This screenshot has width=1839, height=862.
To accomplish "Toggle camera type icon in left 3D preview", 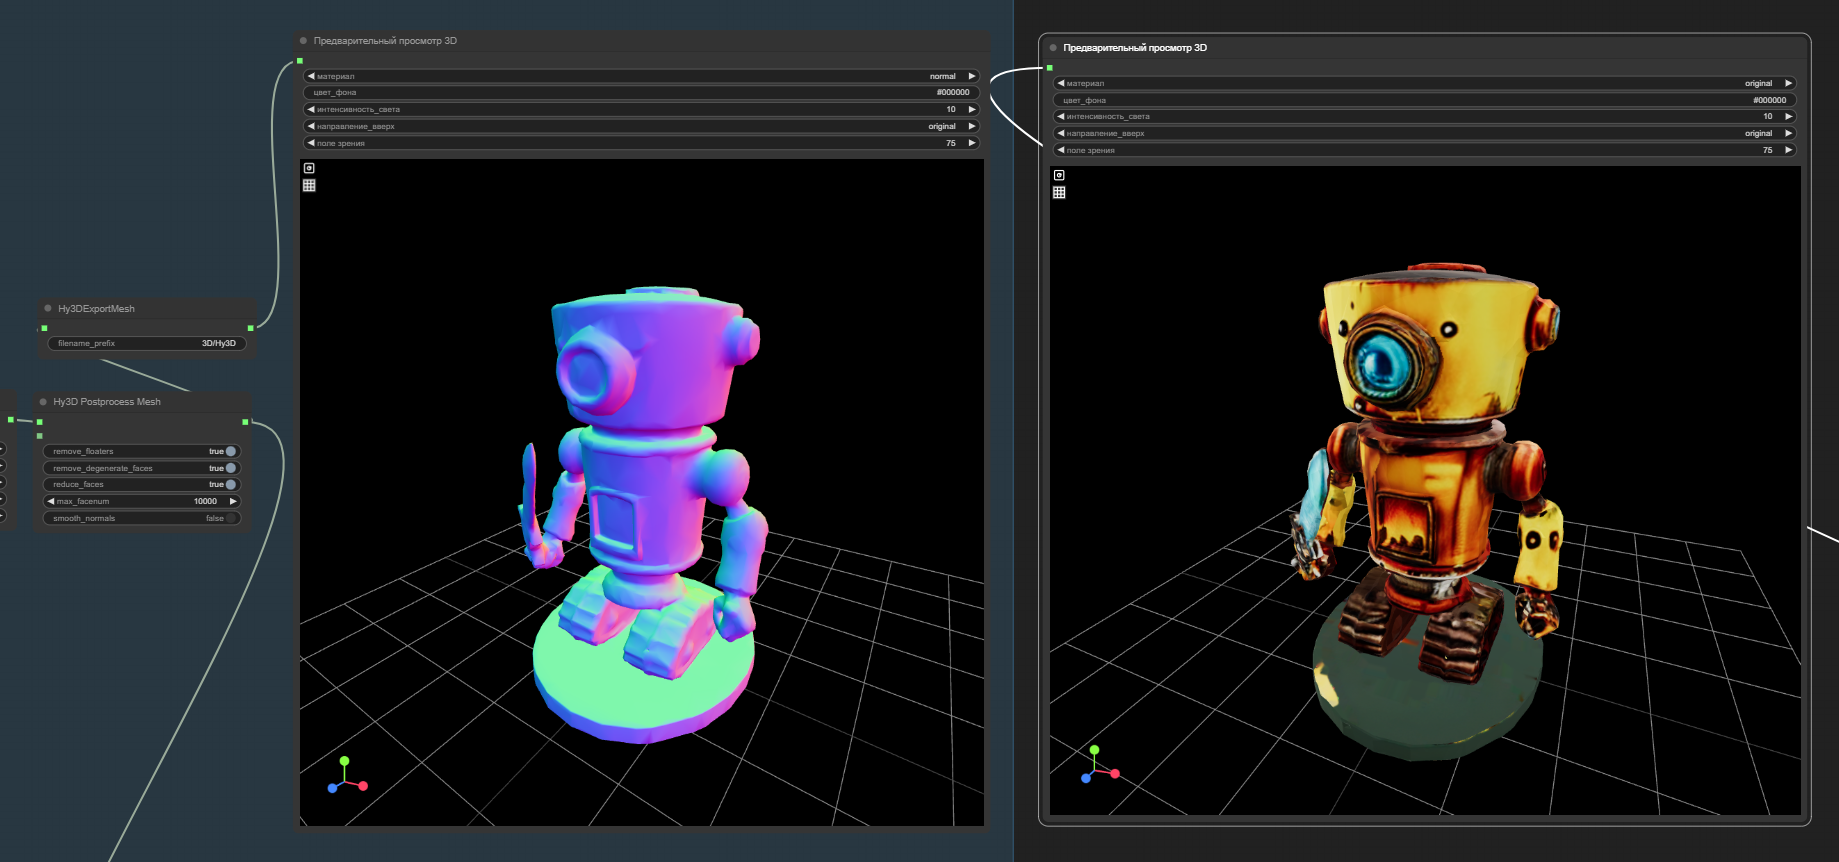I will tap(309, 168).
